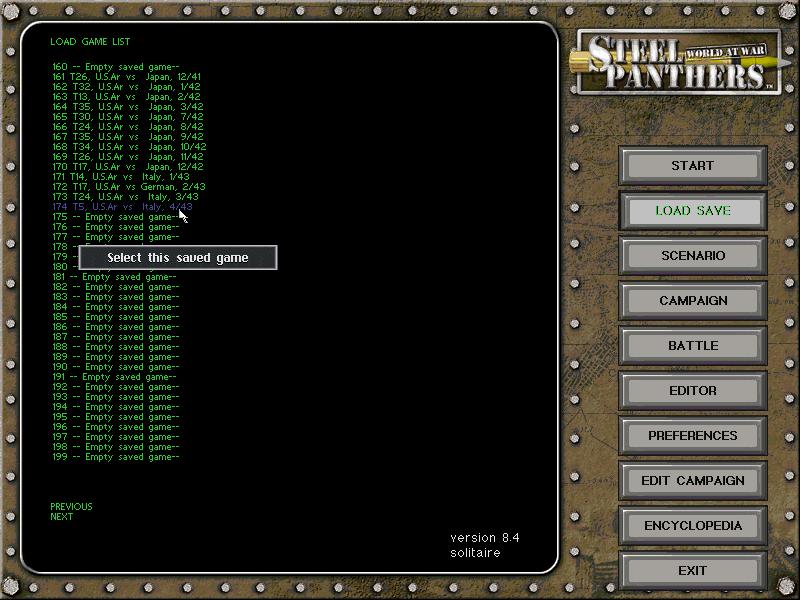Select empty save slot 195
This screenshot has width=800, height=600.
pos(116,417)
